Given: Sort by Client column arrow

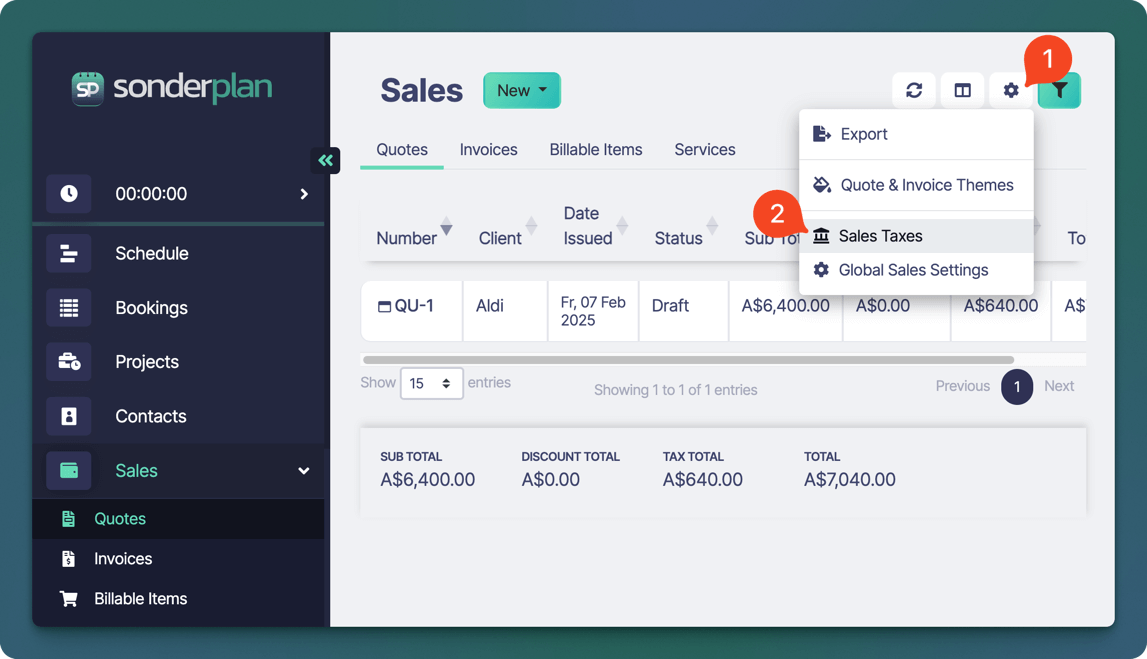Looking at the screenshot, I should [532, 226].
